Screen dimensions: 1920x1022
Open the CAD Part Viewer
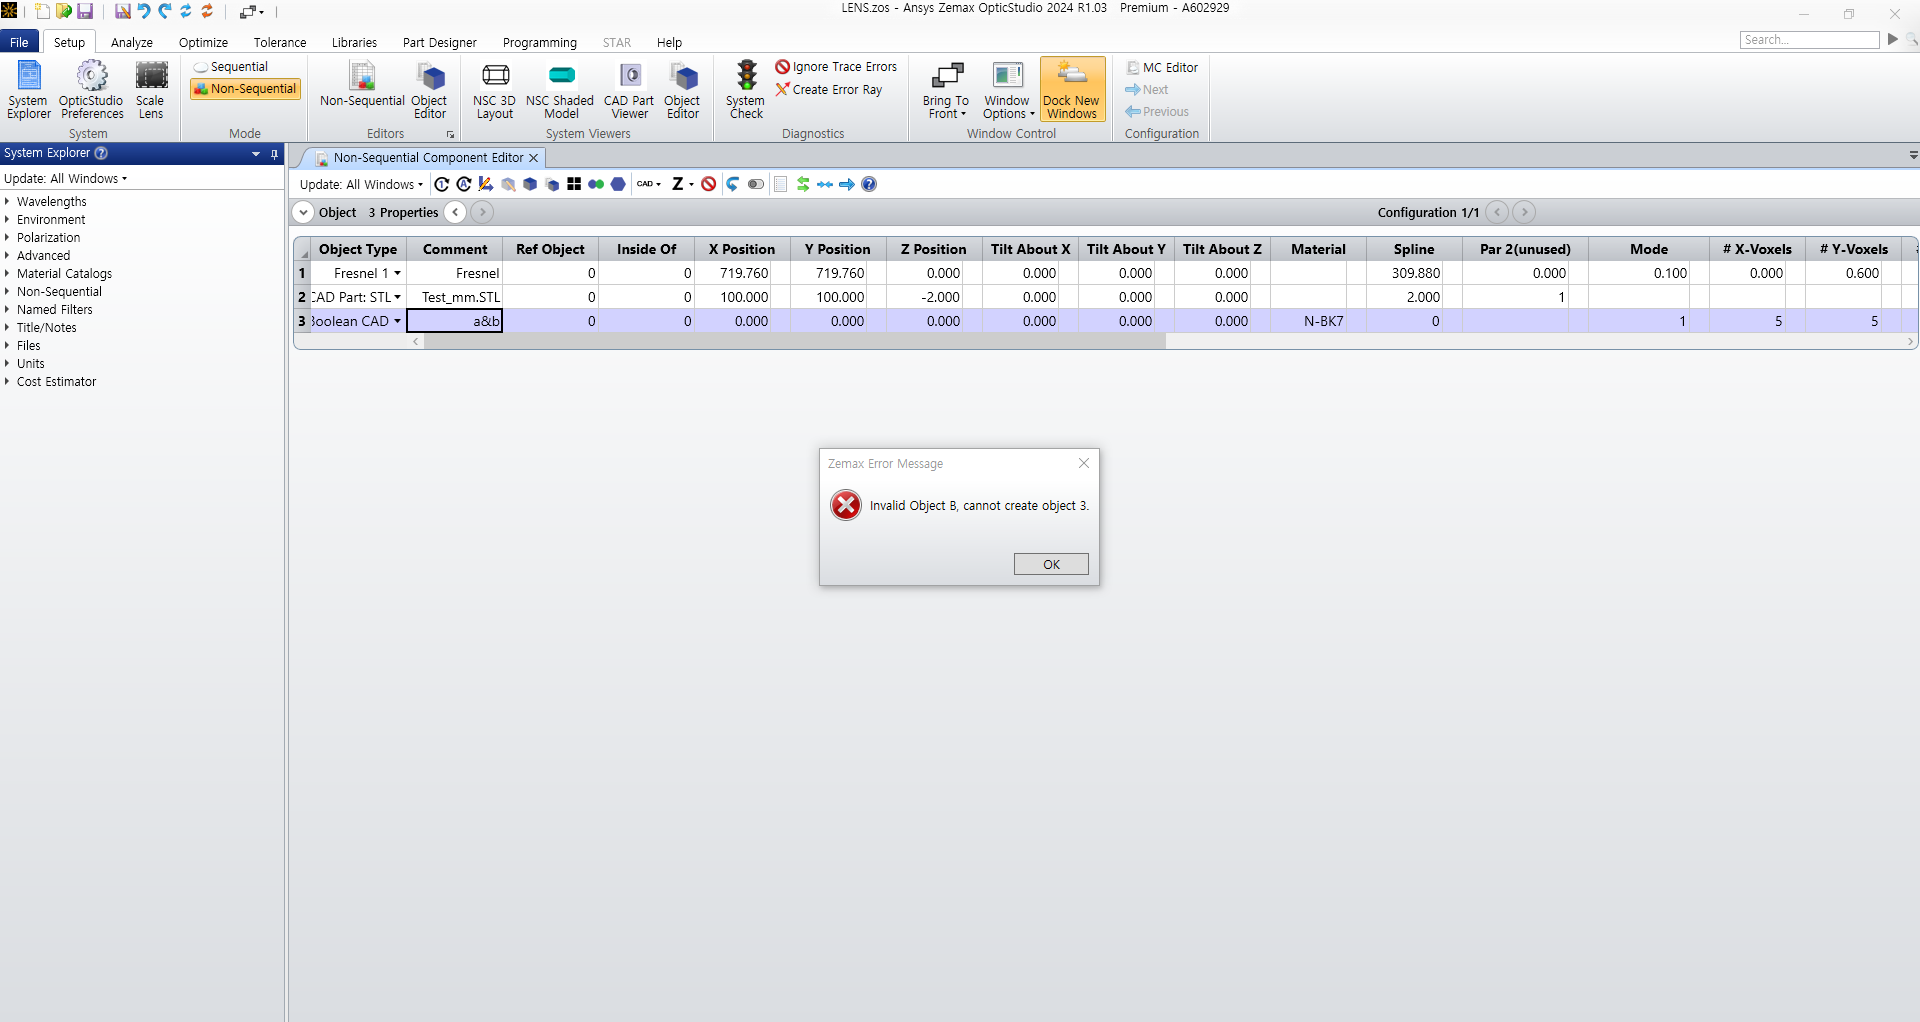coord(629,90)
